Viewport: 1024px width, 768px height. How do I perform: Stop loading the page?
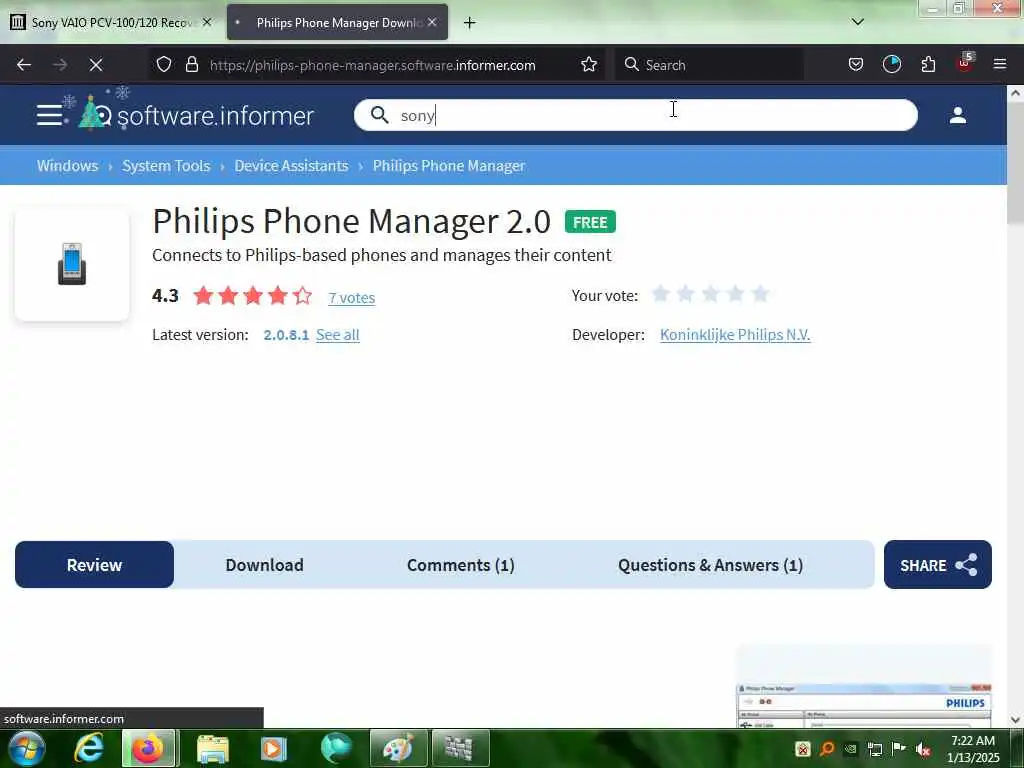[x=95, y=65]
